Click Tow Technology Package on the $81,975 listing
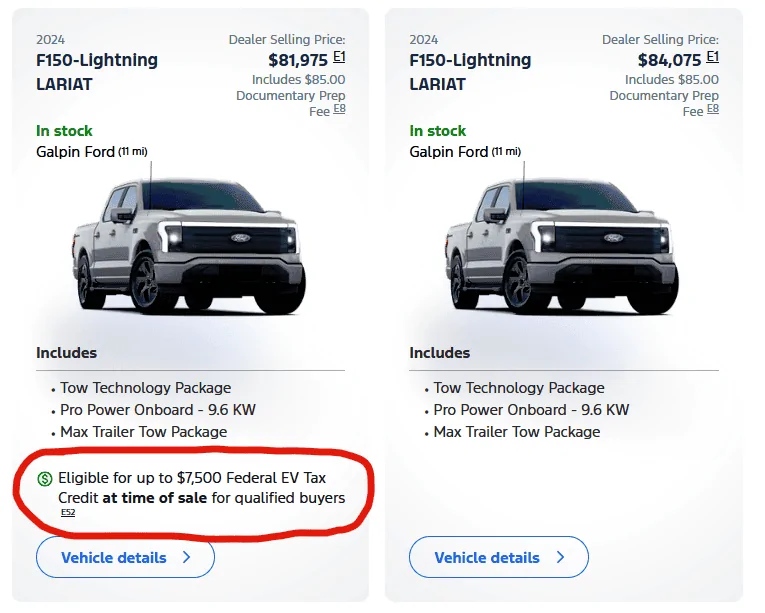The image size is (765, 613). pyautogui.click(x=145, y=388)
